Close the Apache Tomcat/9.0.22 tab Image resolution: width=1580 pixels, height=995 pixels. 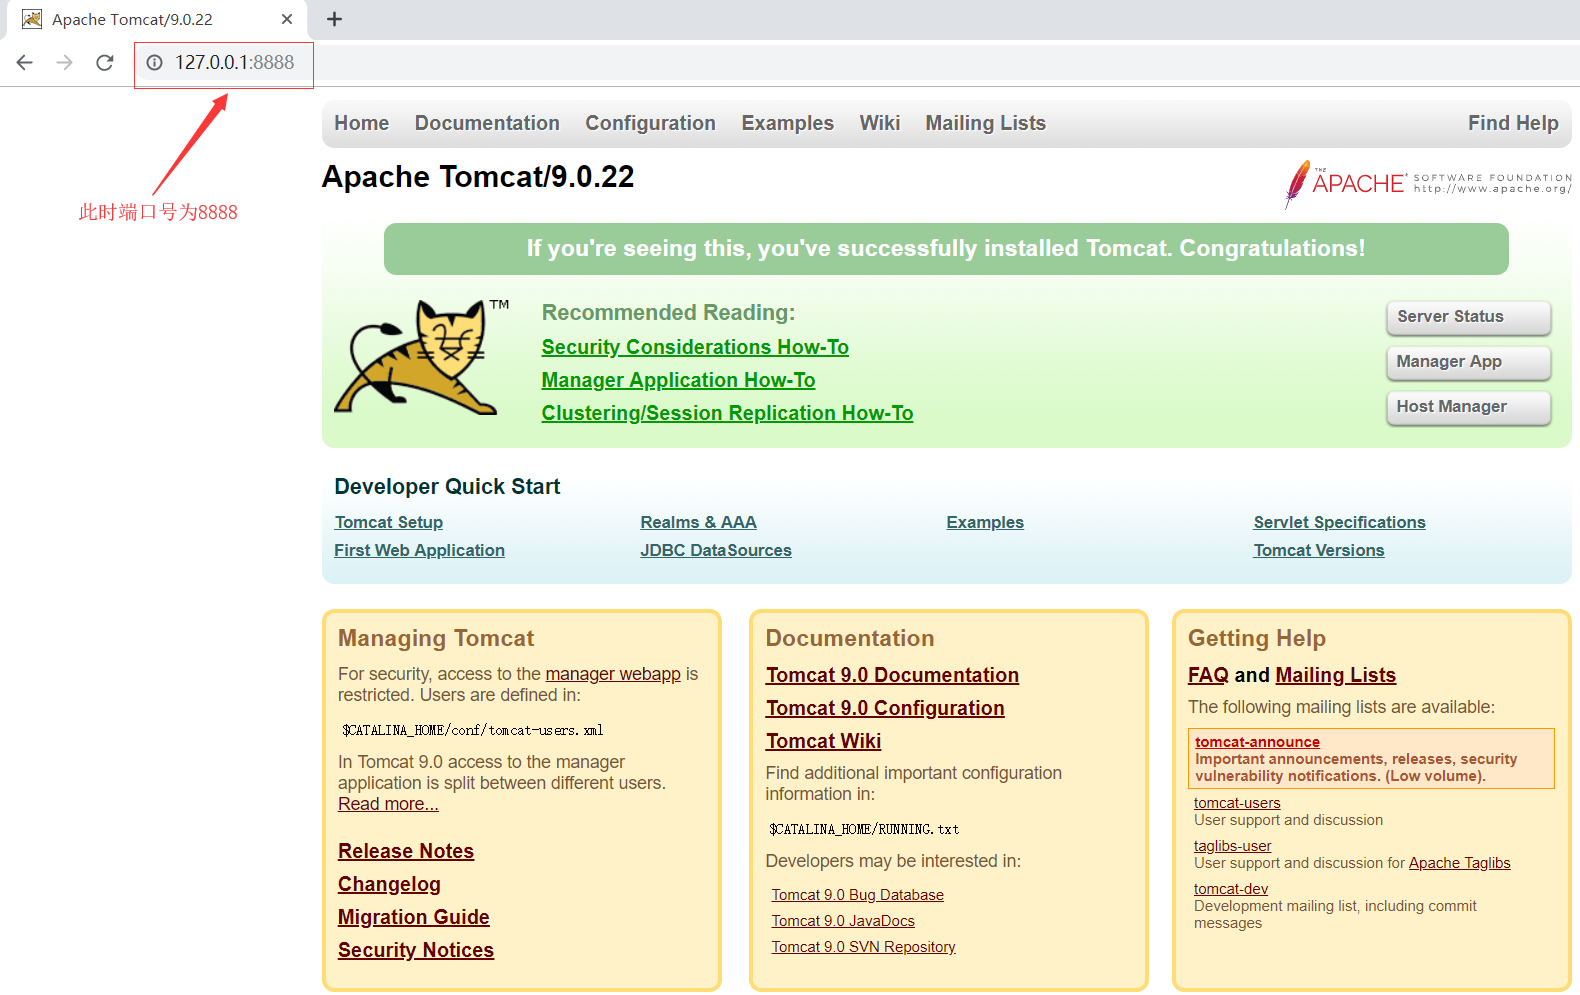[287, 19]
